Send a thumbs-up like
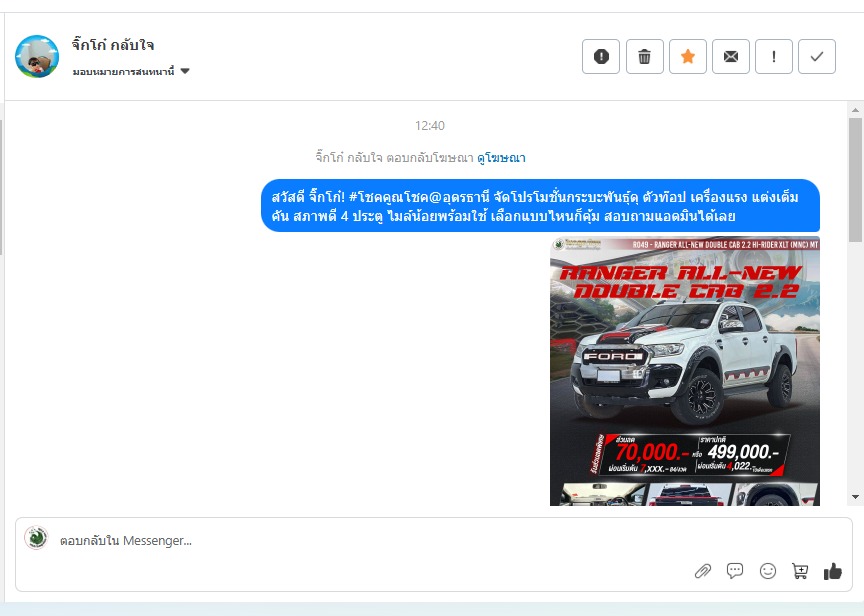The image size is (864, 616). pyautogui.click(x=833, y=571)
